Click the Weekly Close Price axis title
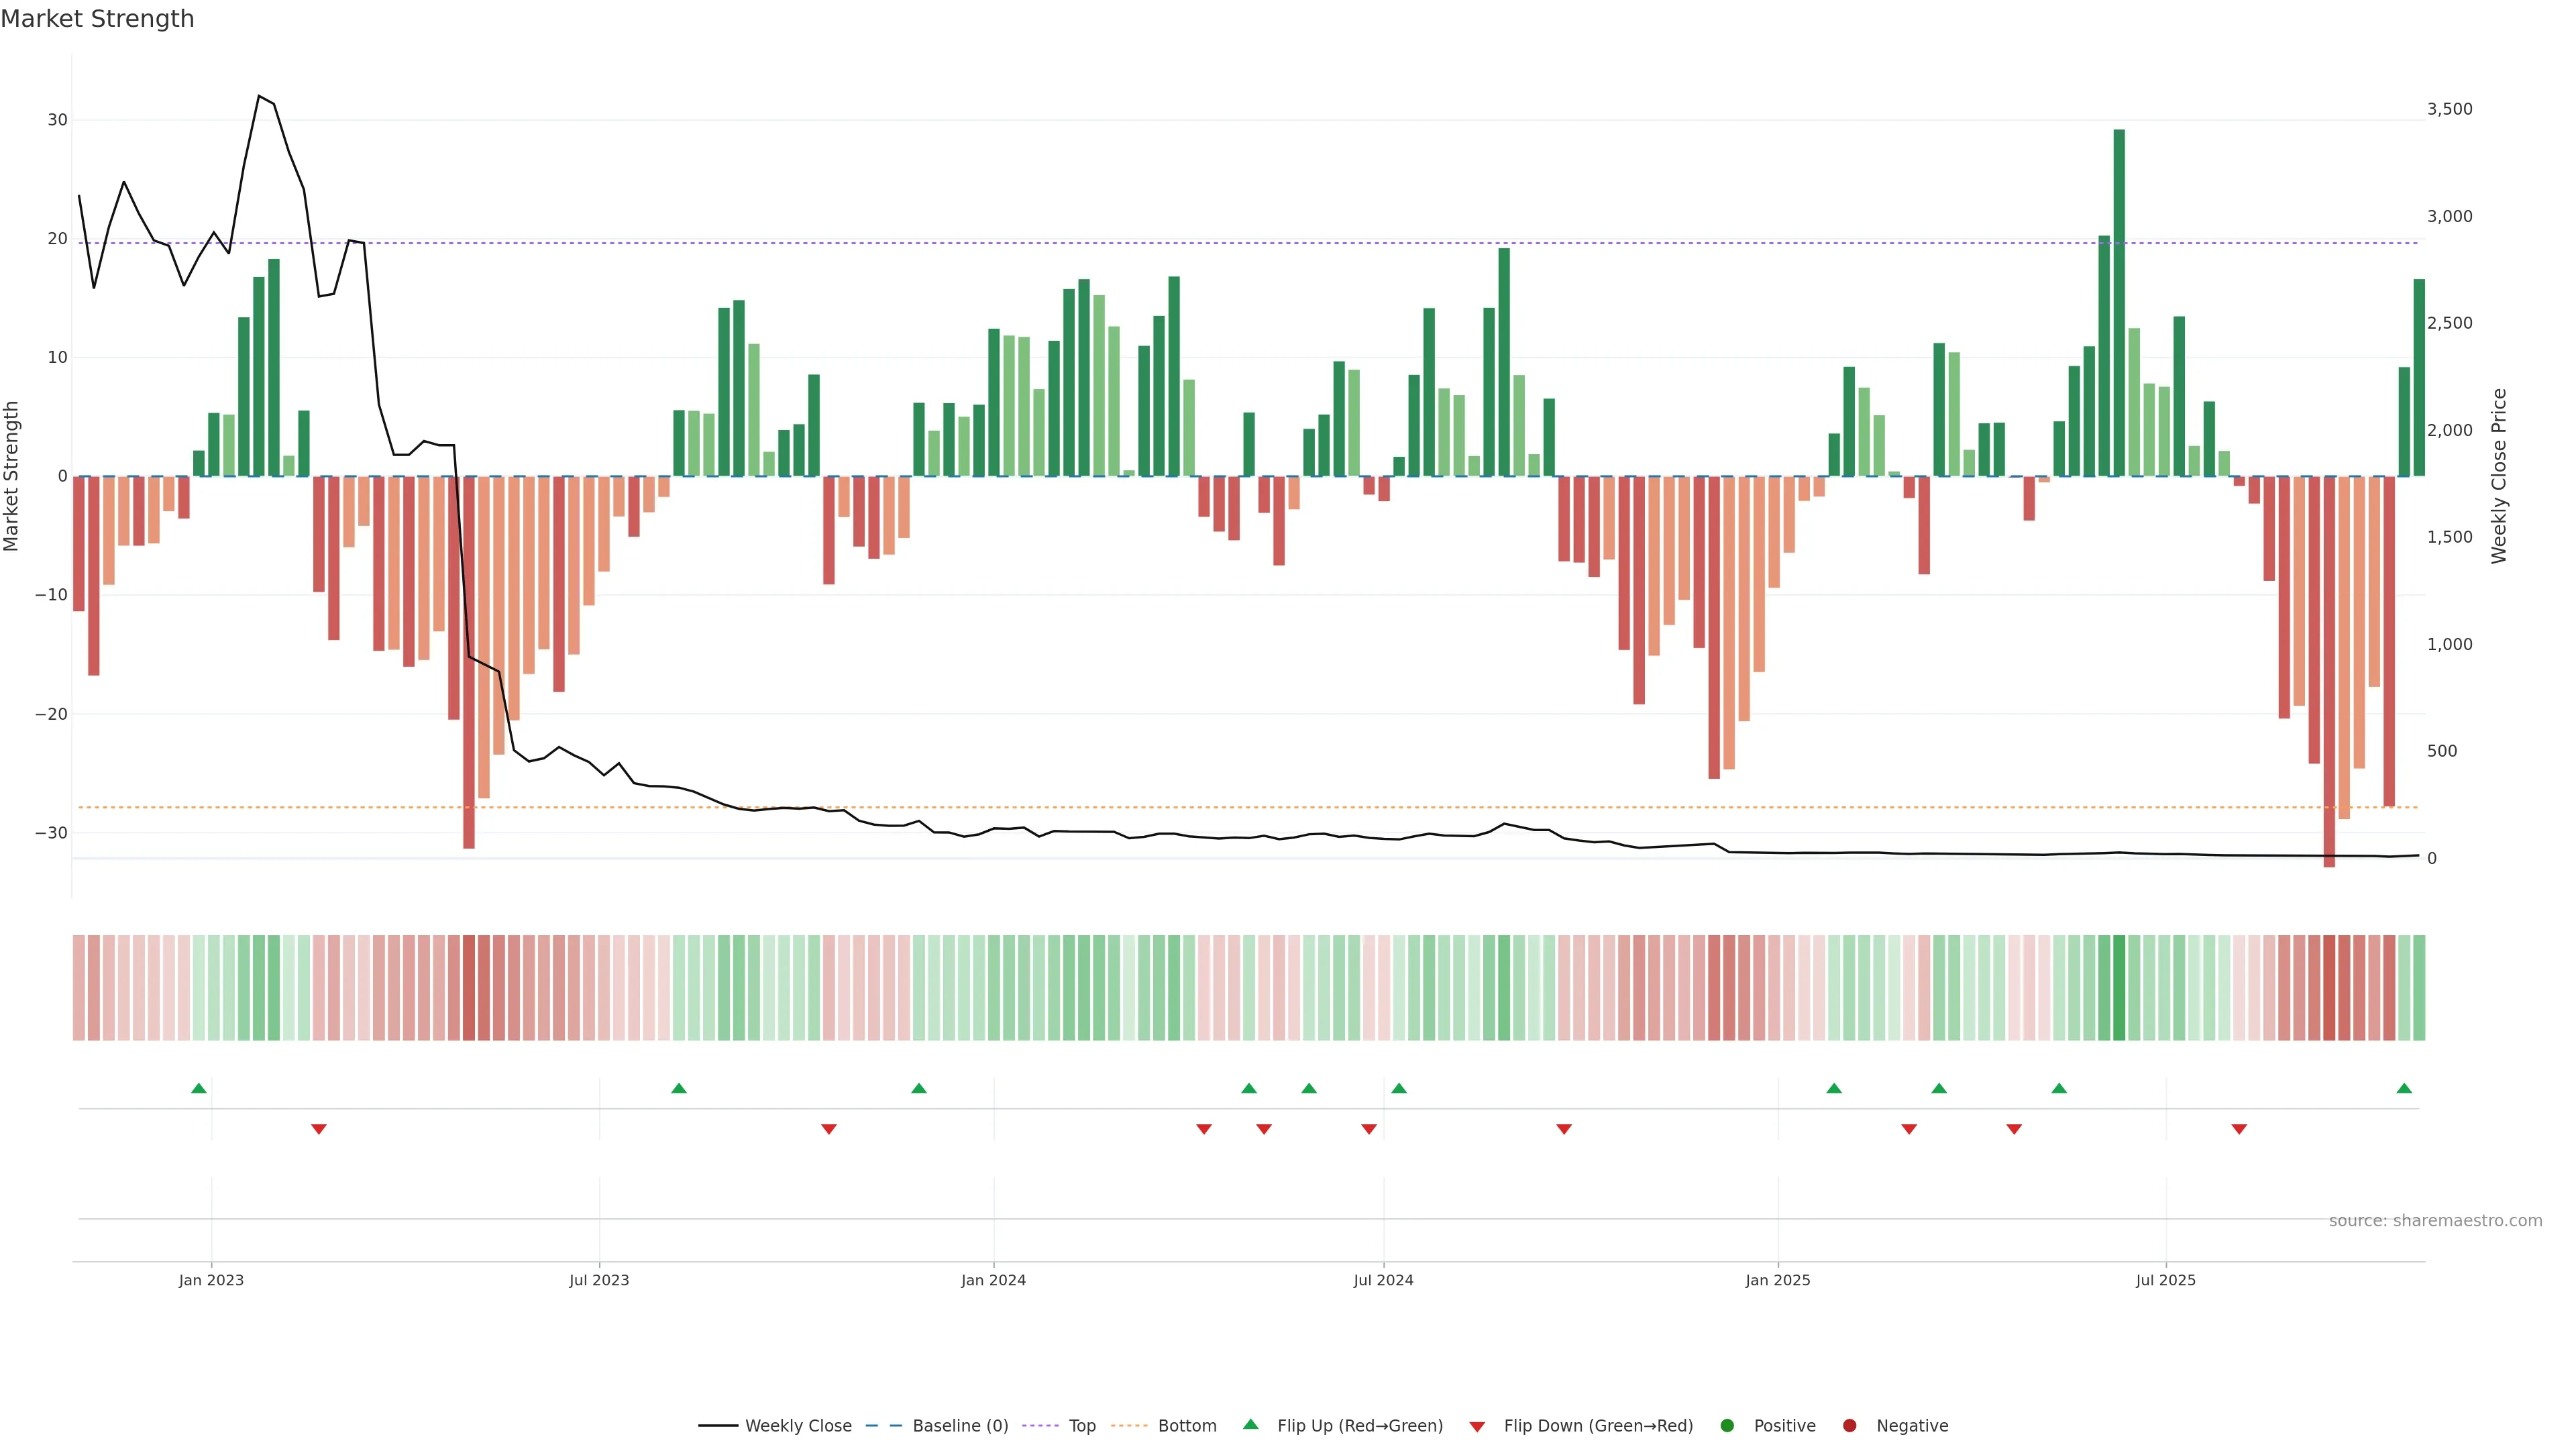2576x1449 pixels. (x=2499, y=476)
